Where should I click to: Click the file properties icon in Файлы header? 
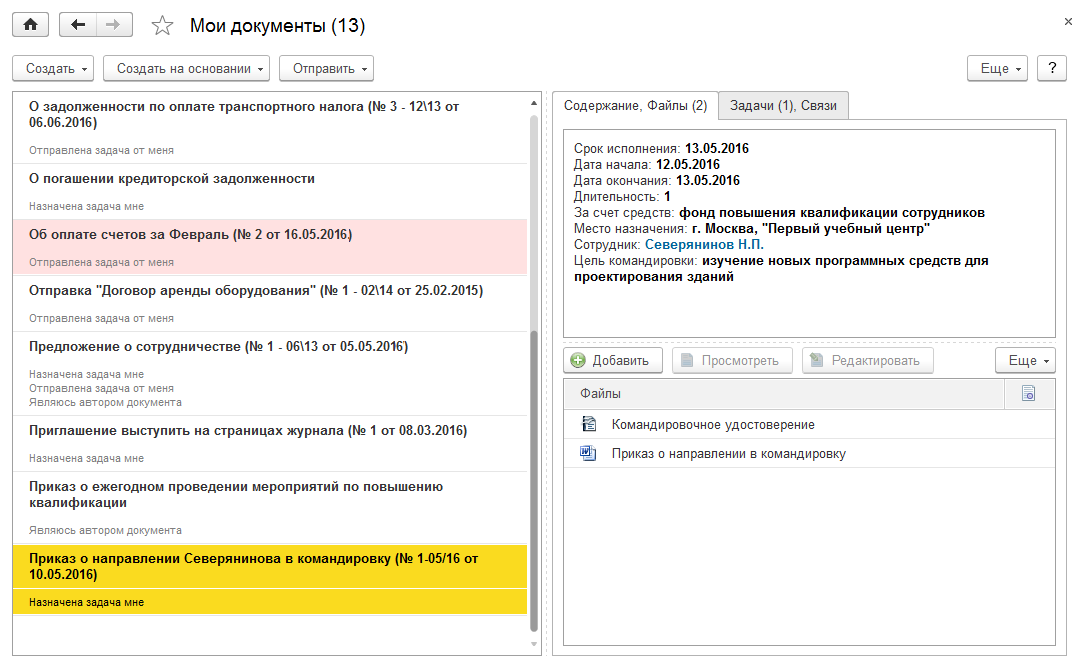(1029, 394)
